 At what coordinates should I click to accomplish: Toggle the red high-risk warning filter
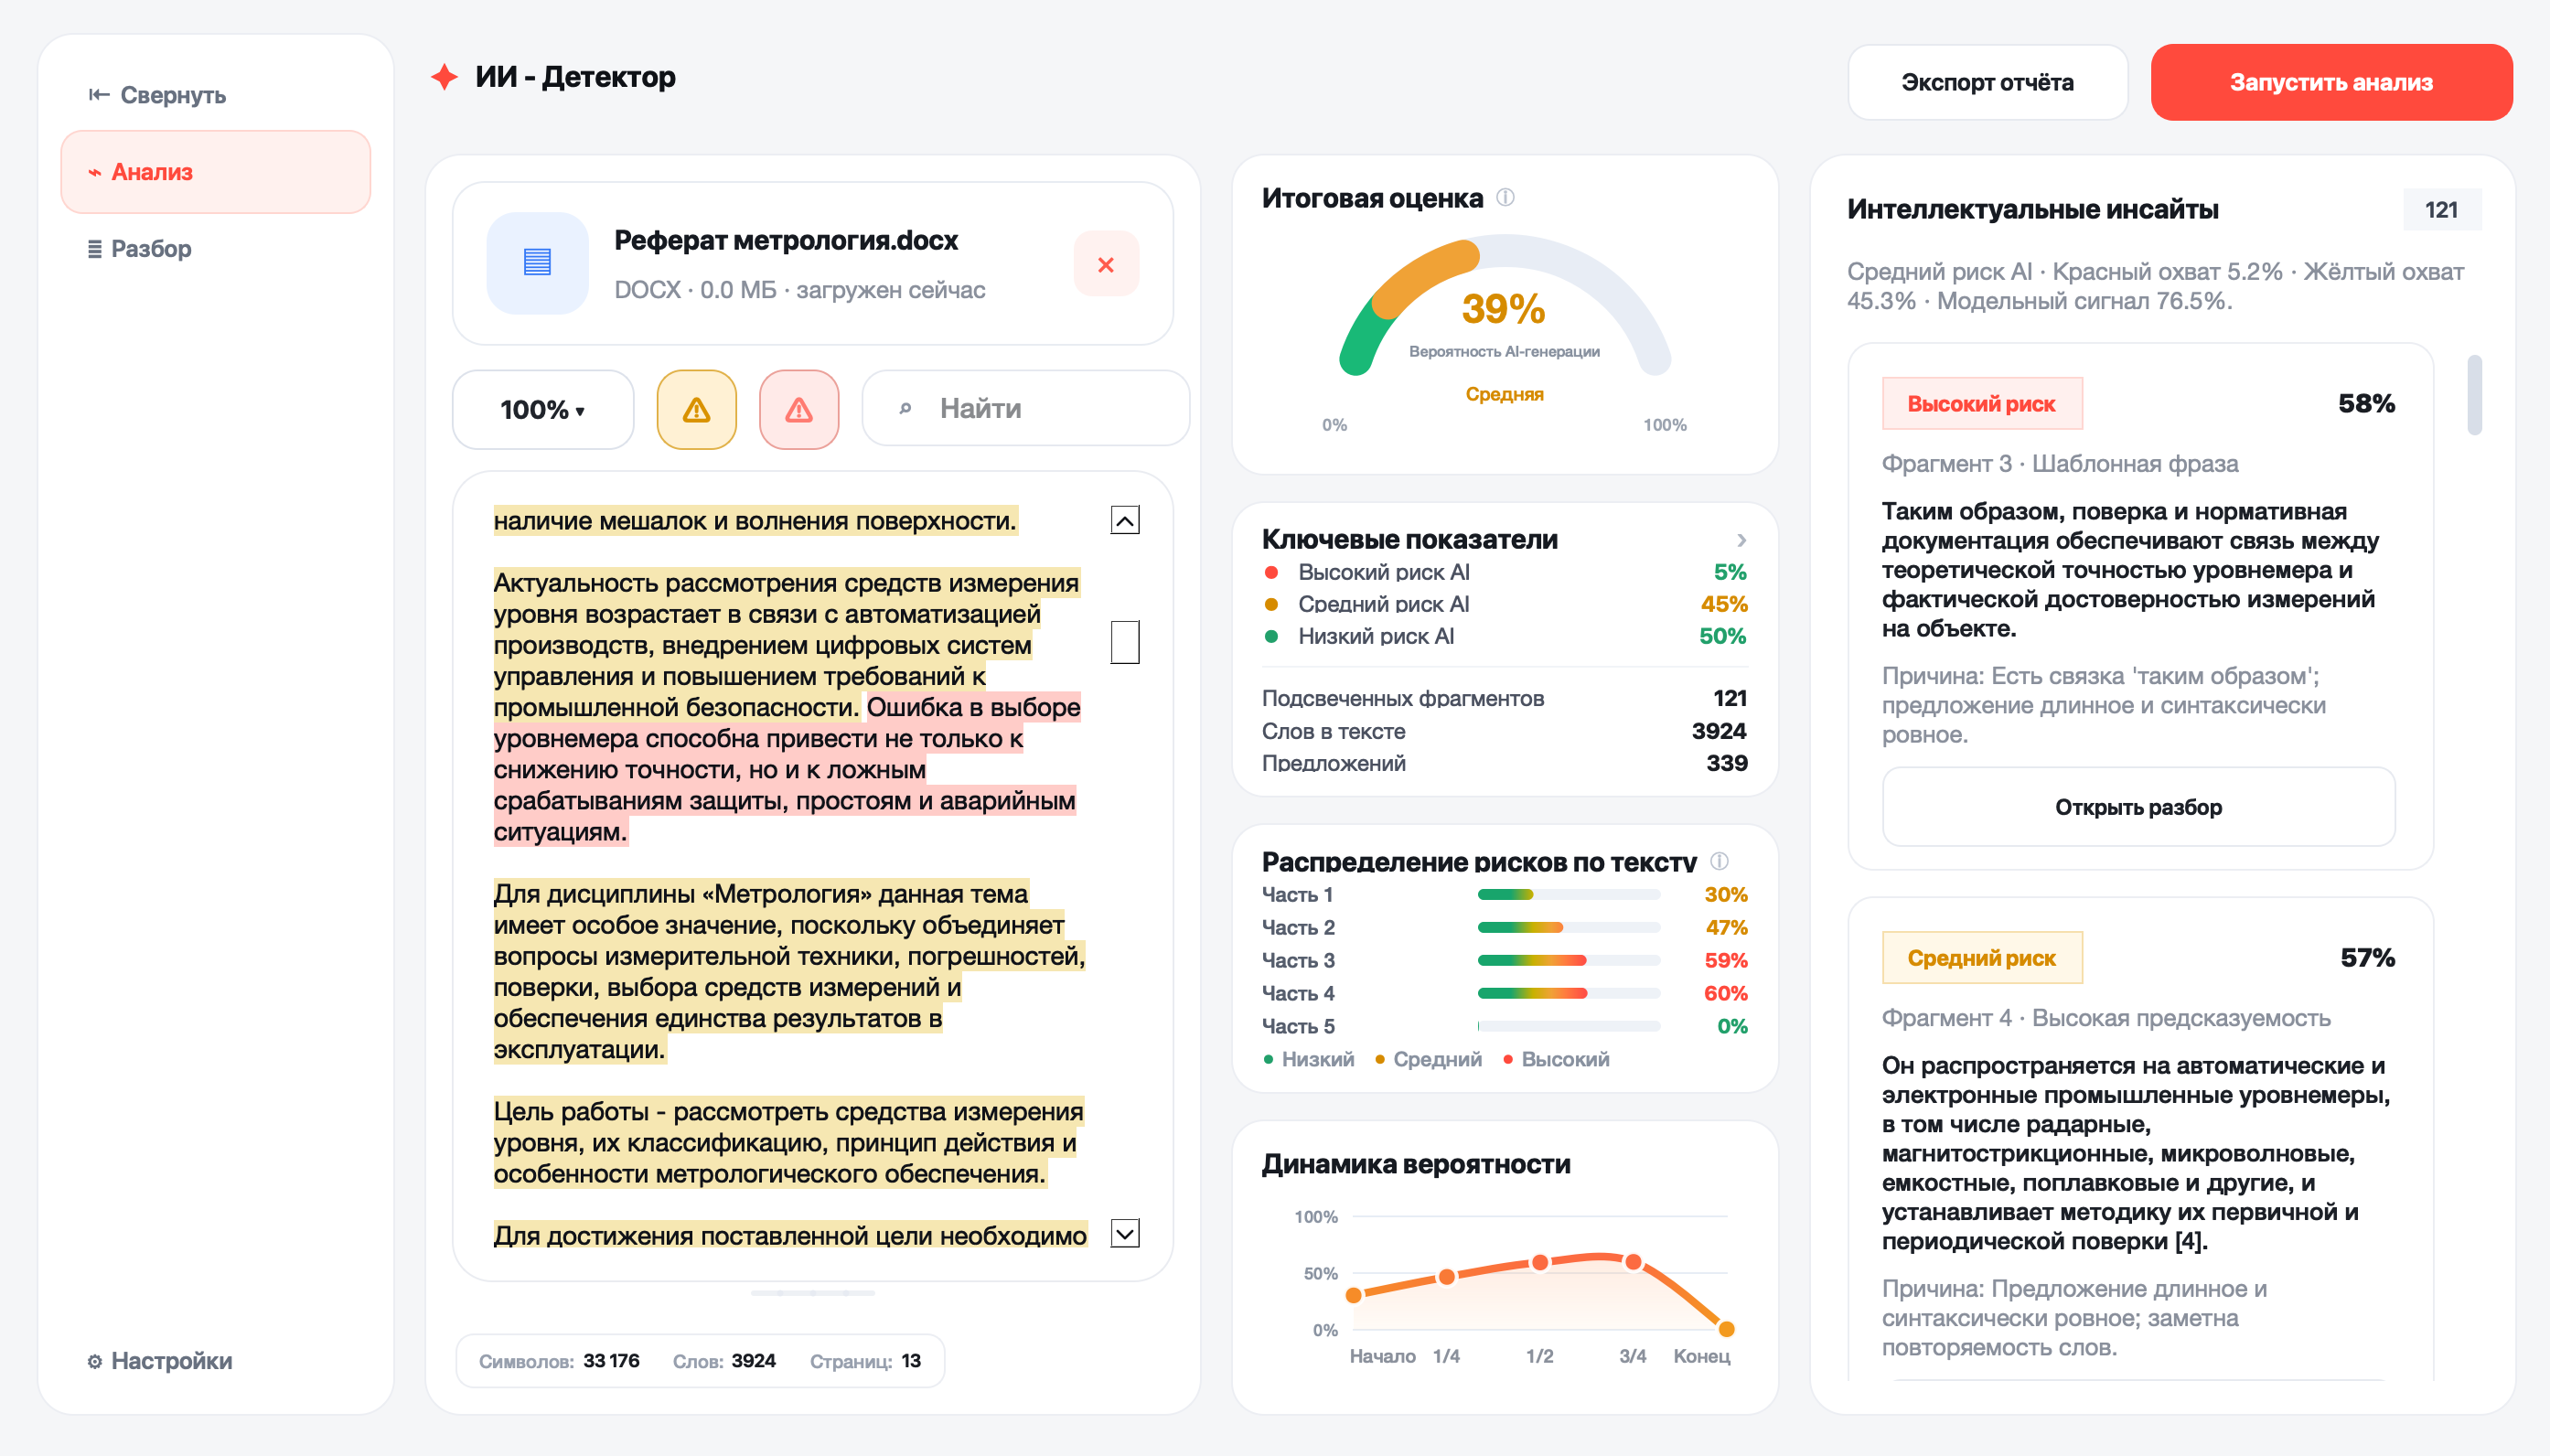[798, 409]
